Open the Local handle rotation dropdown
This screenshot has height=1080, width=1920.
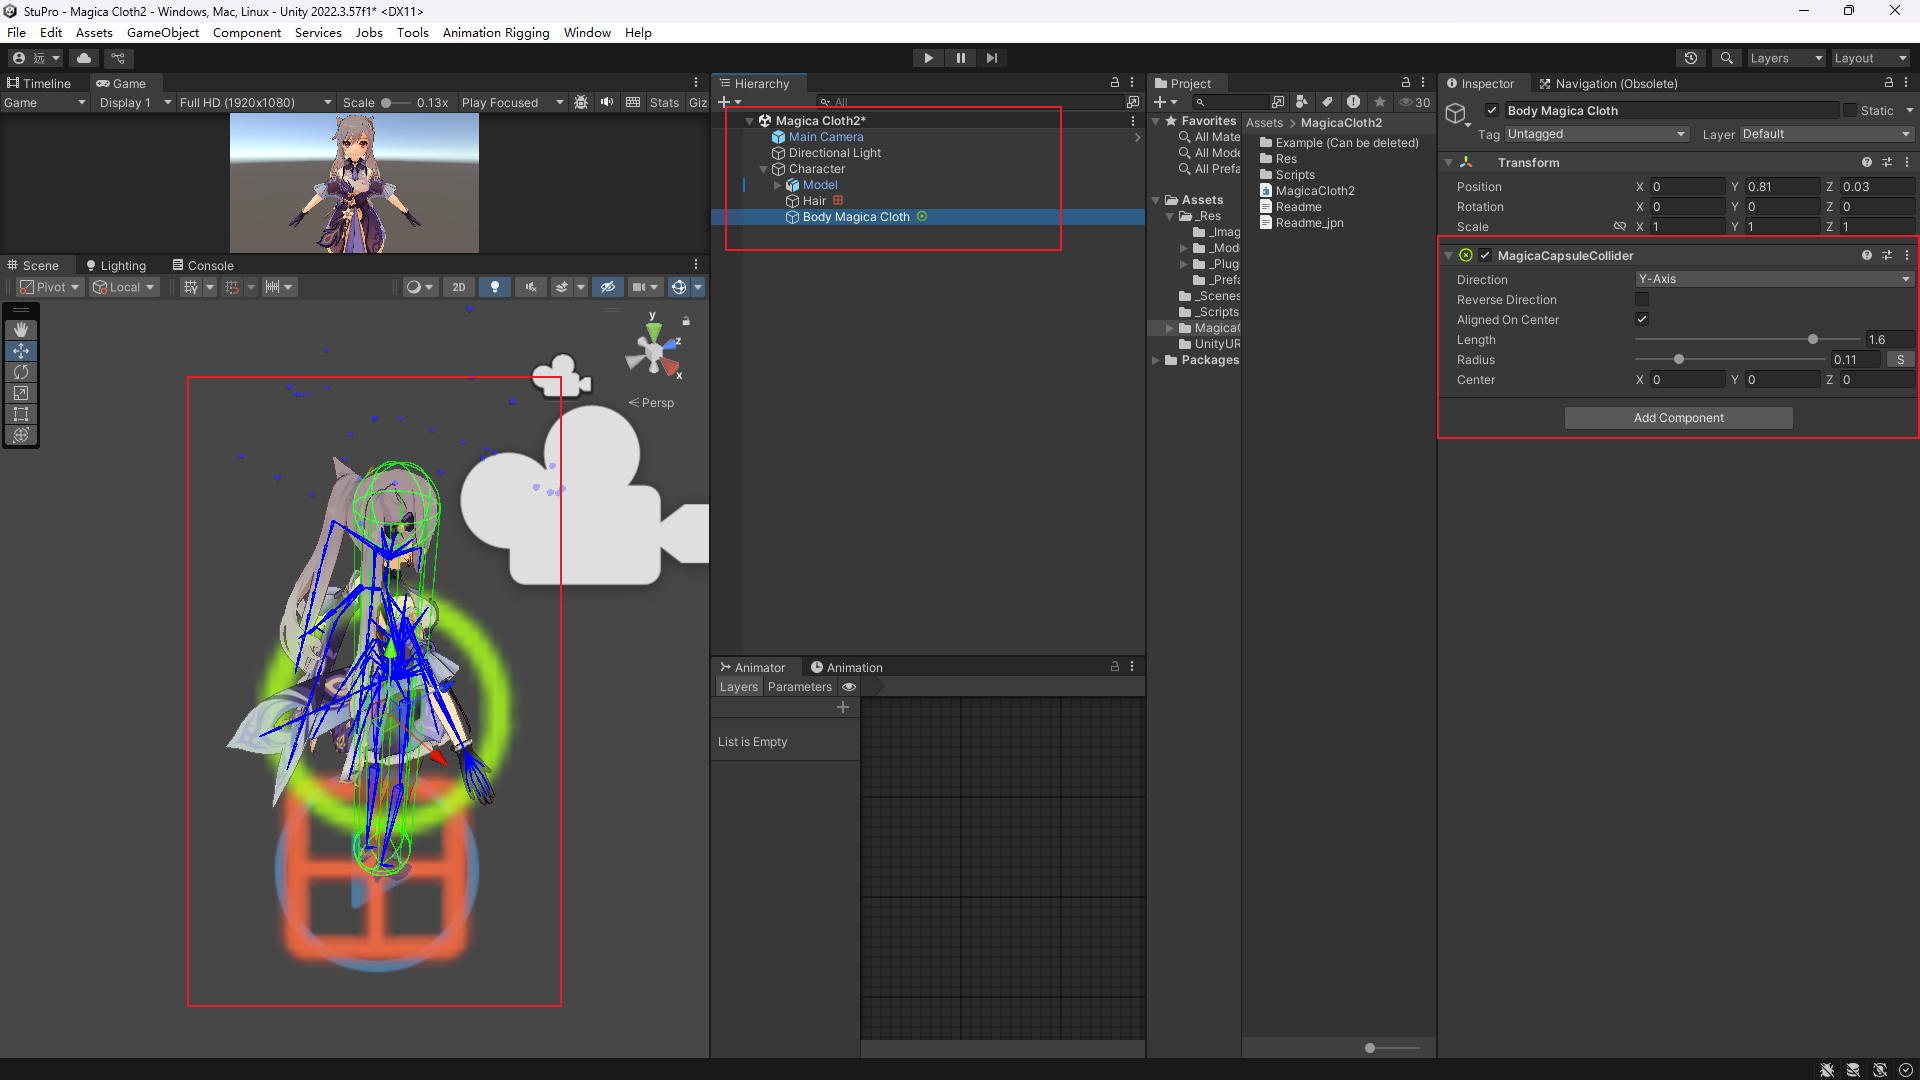point(124,287)
